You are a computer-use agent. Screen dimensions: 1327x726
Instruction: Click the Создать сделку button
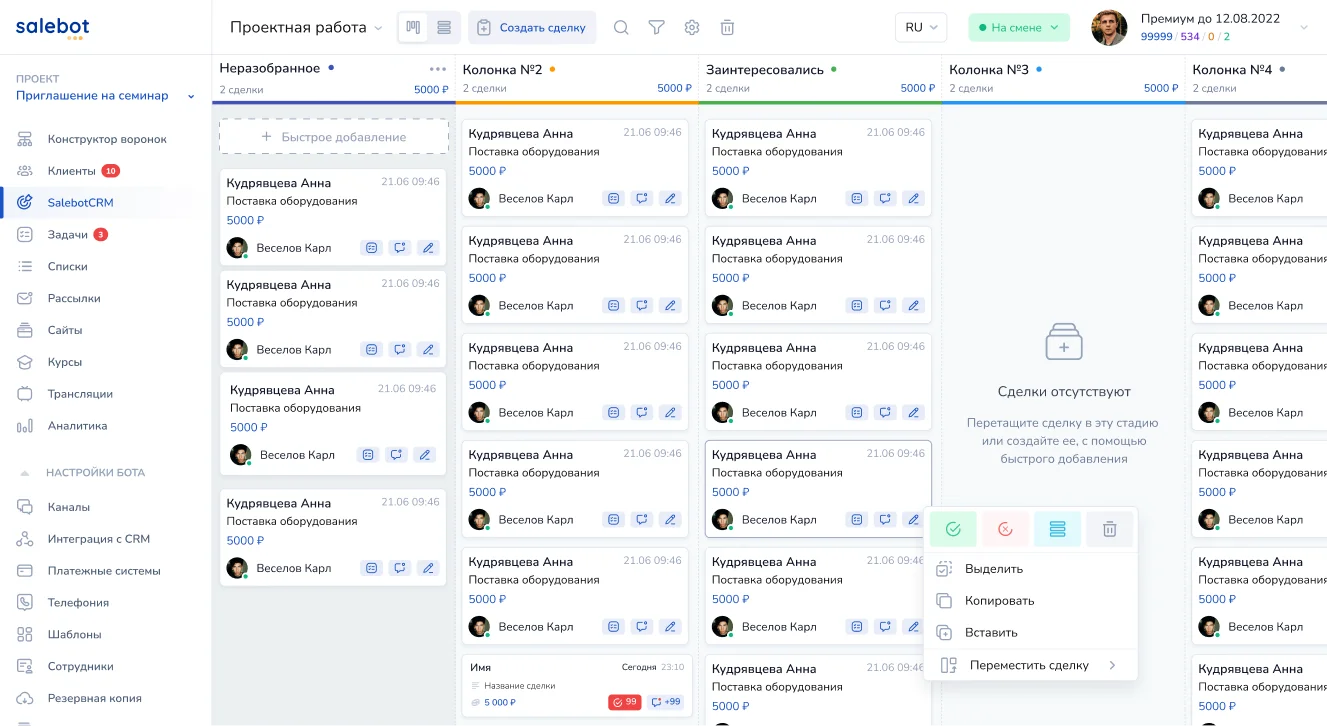click(x=532, y=28)
